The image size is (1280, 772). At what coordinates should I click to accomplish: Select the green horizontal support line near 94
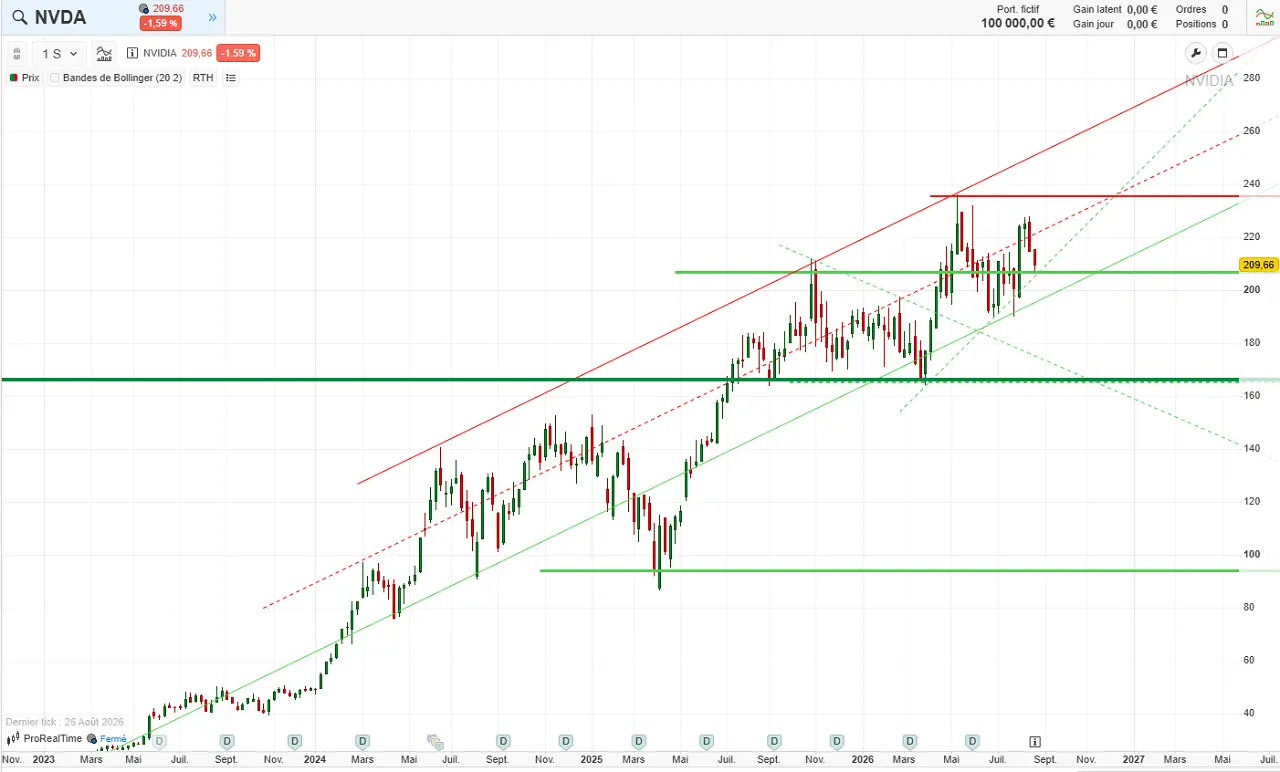coord(889,571)
